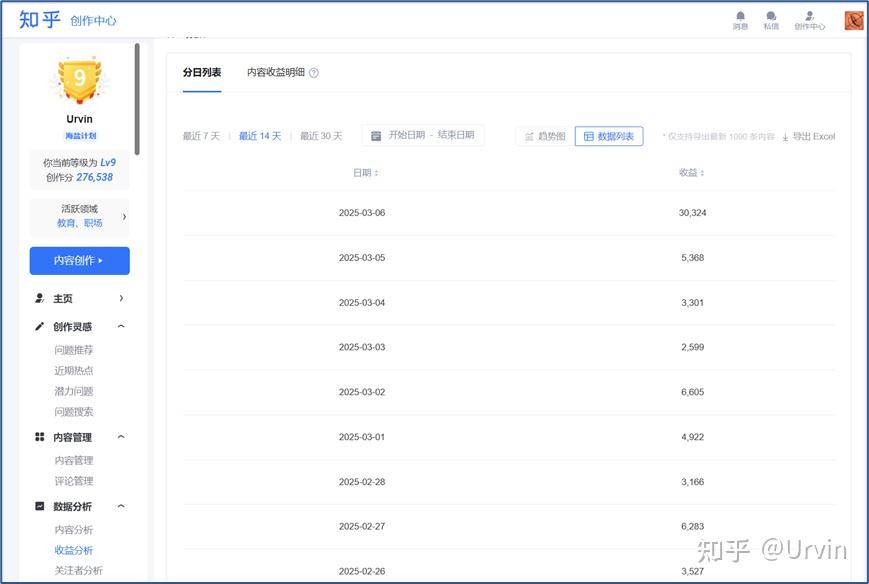This screenshot has width=869, height=584.
Task: Click the date cell 2025-03-05
Action: [362, 258]
